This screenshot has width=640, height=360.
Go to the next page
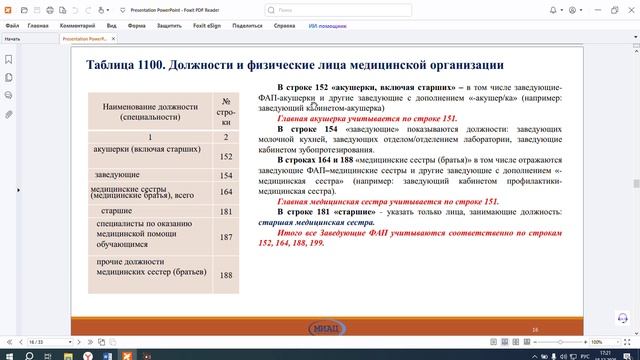[79, 342]
